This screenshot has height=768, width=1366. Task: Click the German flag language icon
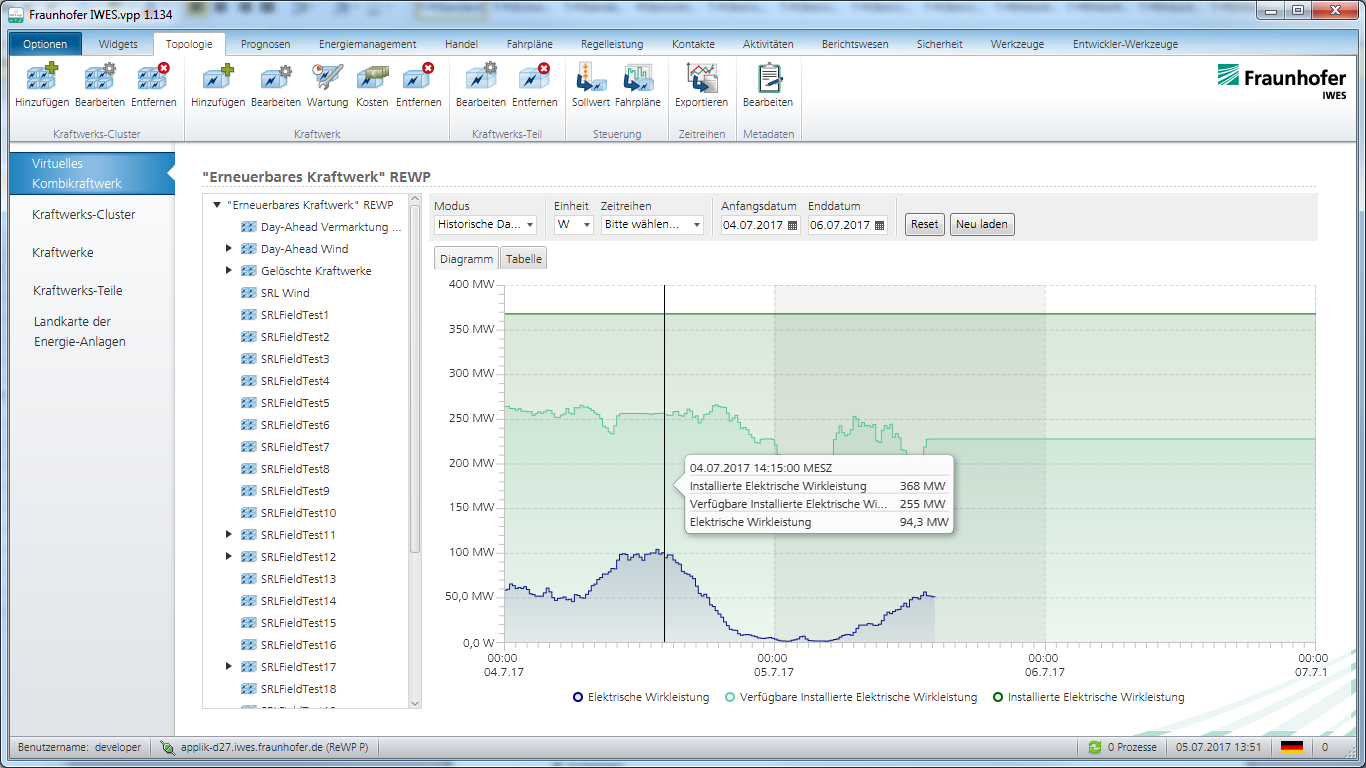point(1292,747)
